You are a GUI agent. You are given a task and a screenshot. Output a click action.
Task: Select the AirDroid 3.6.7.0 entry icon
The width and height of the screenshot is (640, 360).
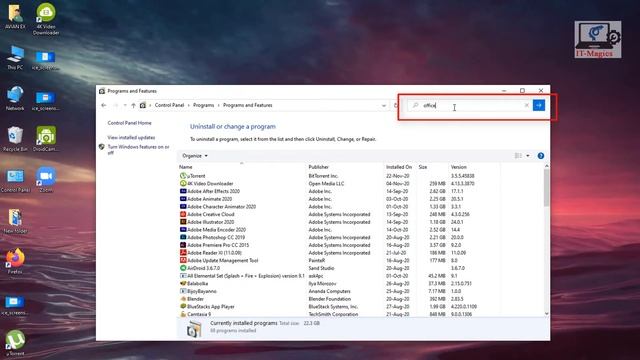(183, 268)
